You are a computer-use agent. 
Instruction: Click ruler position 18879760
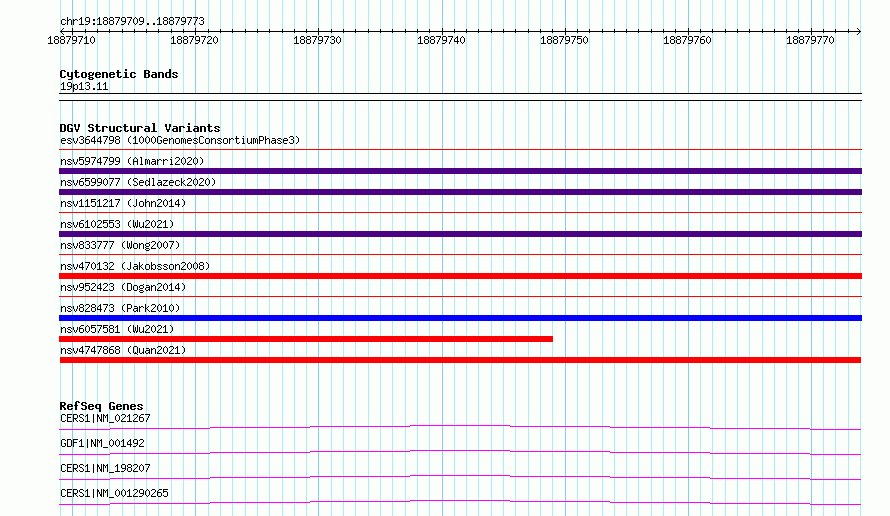point(687,40)
